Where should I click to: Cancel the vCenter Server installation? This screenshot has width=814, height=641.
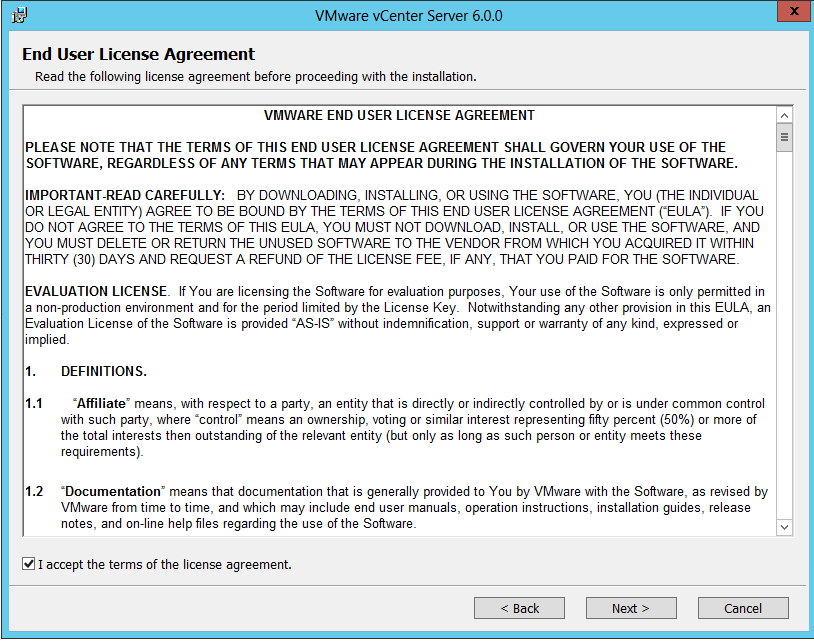743,608
